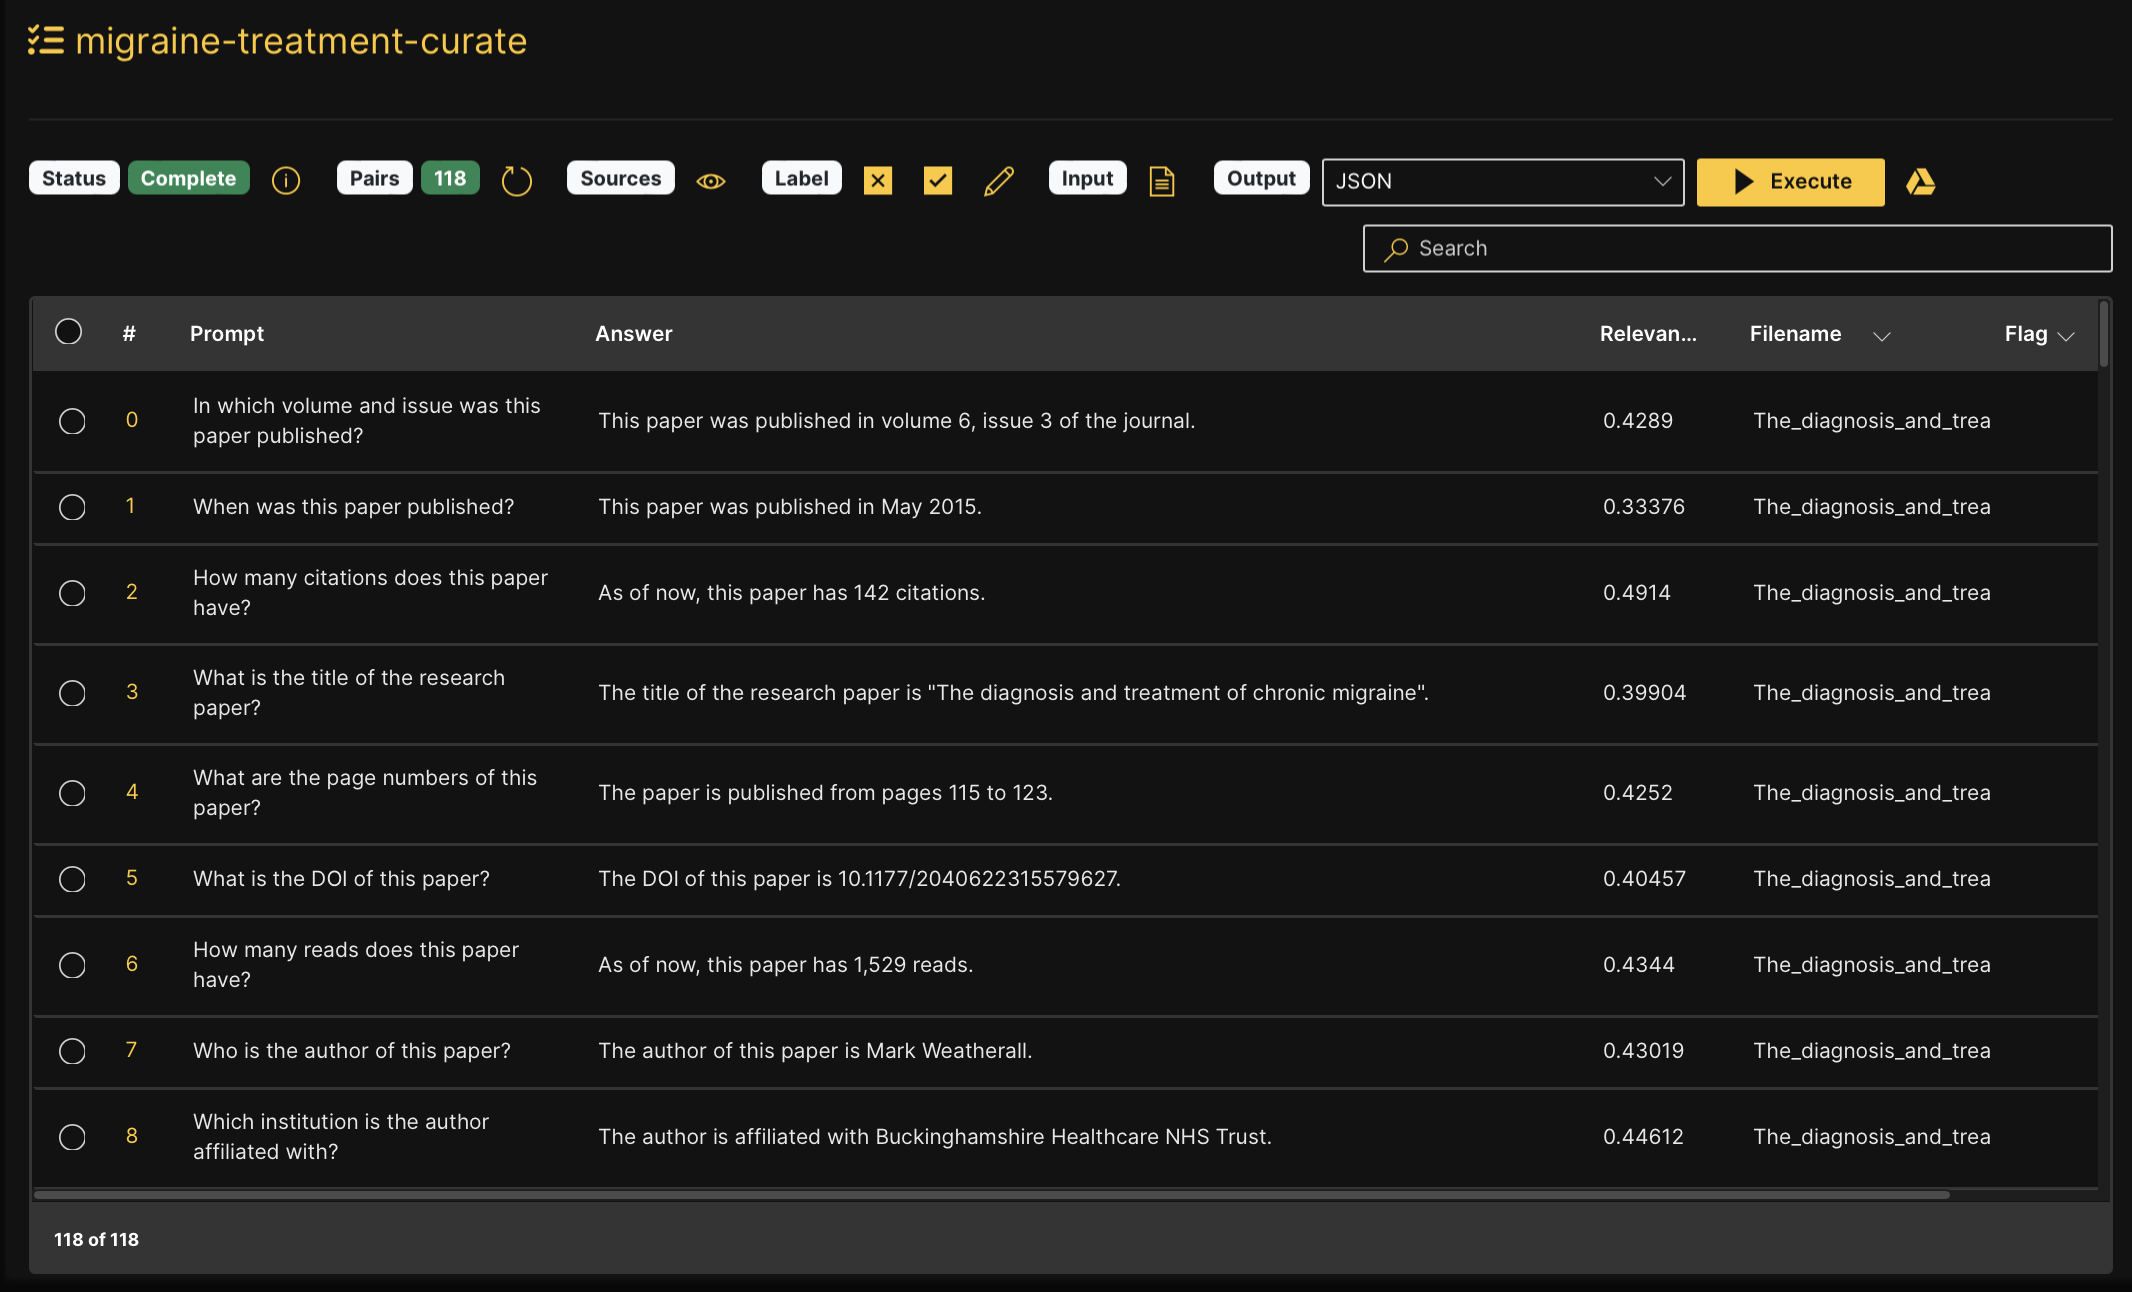Viewport: 2132px width, 1292px height.
Task: Click the pencil icon to edit a label
Action: pos(998,181)
